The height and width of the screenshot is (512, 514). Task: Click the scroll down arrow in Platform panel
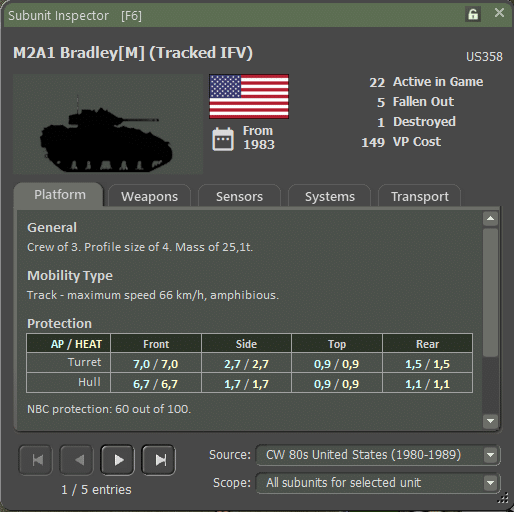coord(490,421)
